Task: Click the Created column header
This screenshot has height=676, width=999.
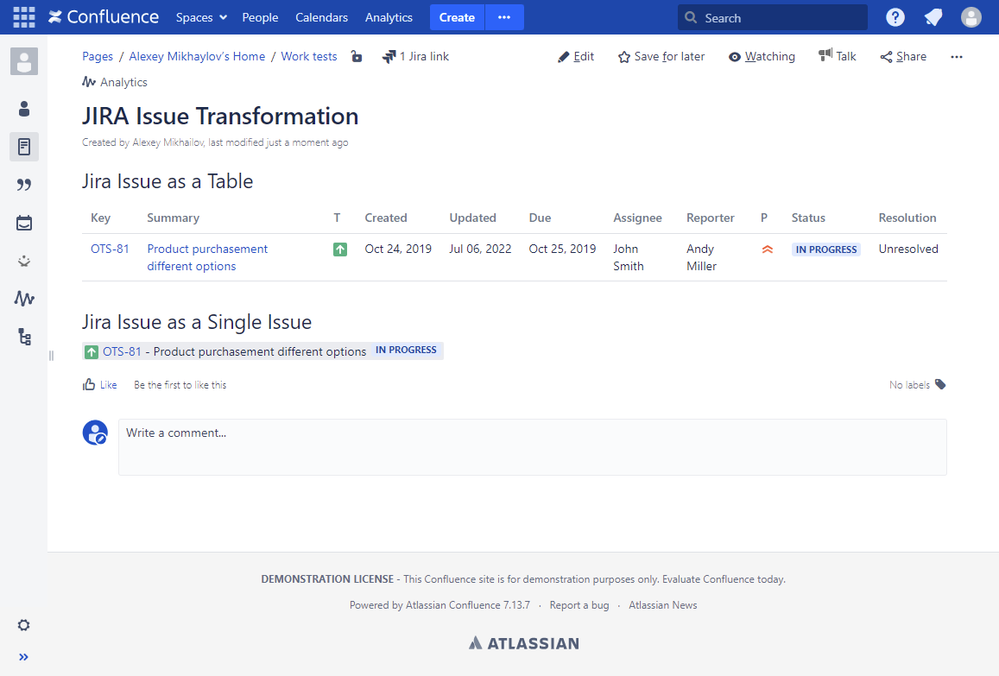Action: [x=385, y=218]
